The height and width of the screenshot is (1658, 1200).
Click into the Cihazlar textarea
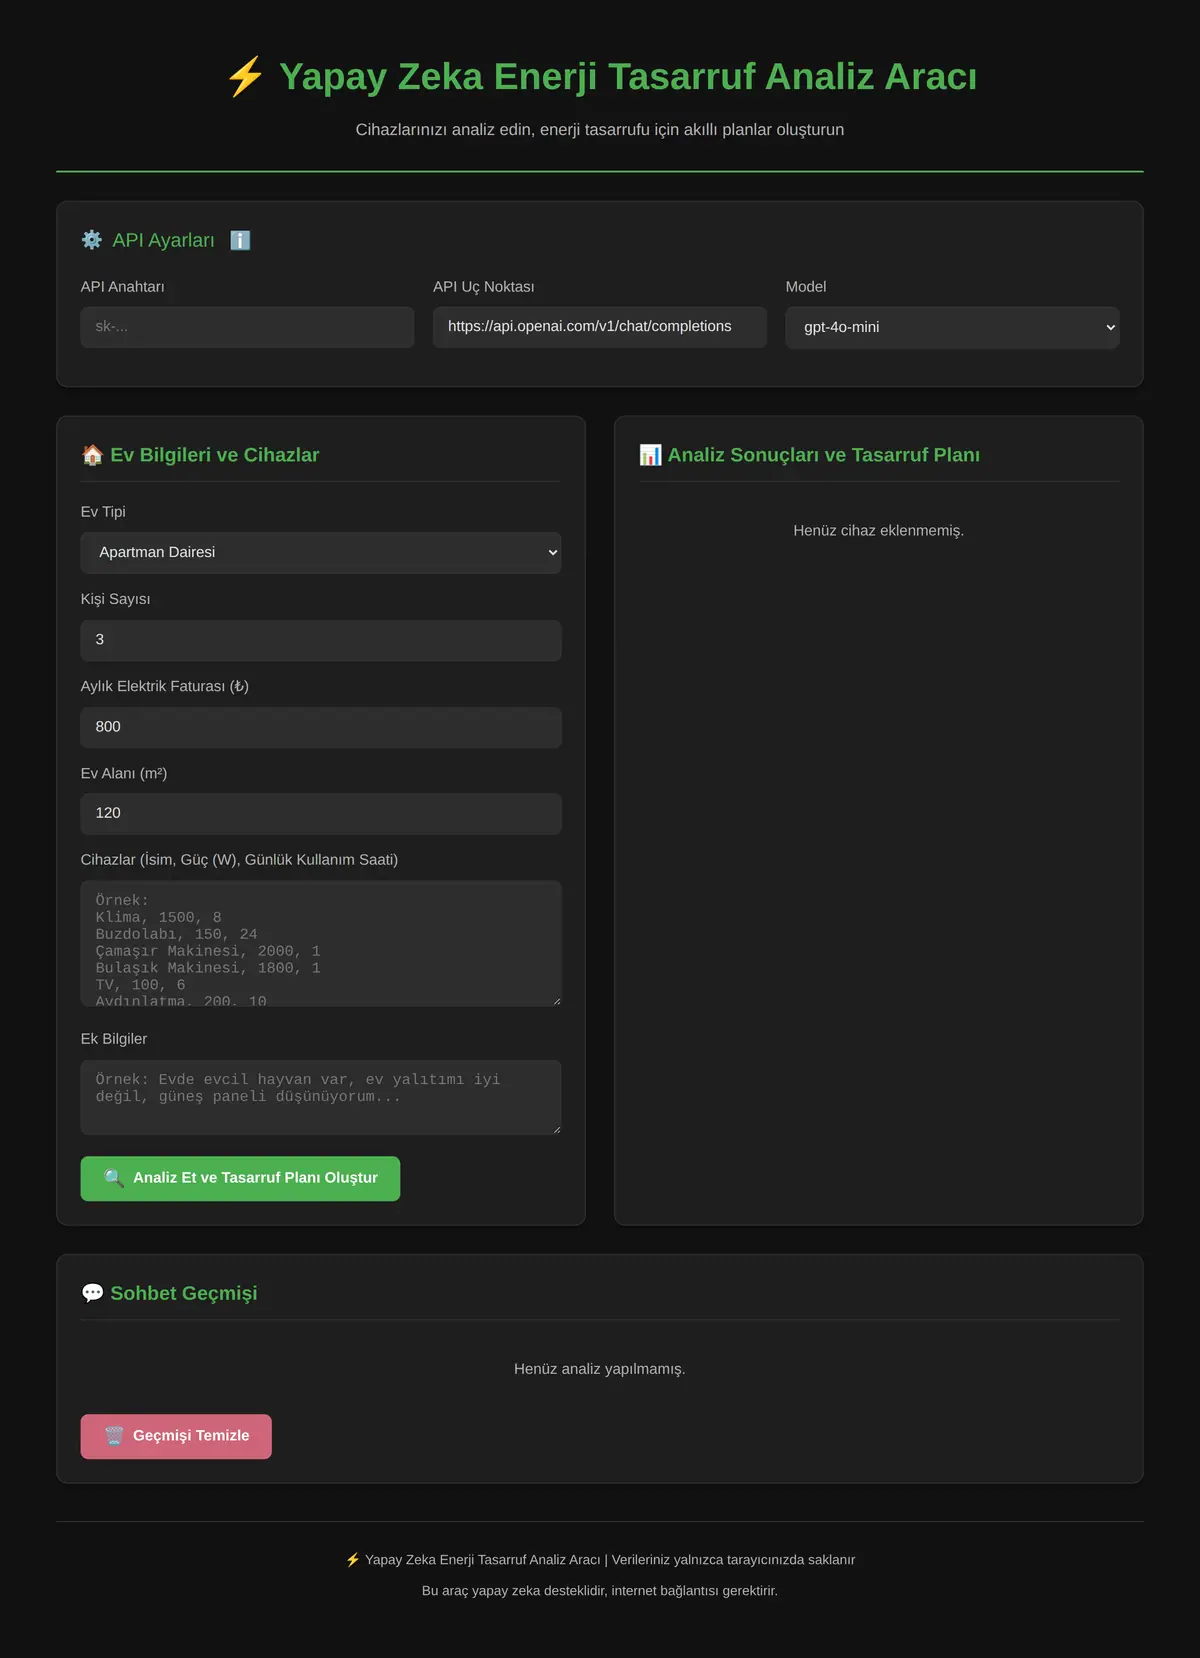pyautogui.click(x=321, y=943)
